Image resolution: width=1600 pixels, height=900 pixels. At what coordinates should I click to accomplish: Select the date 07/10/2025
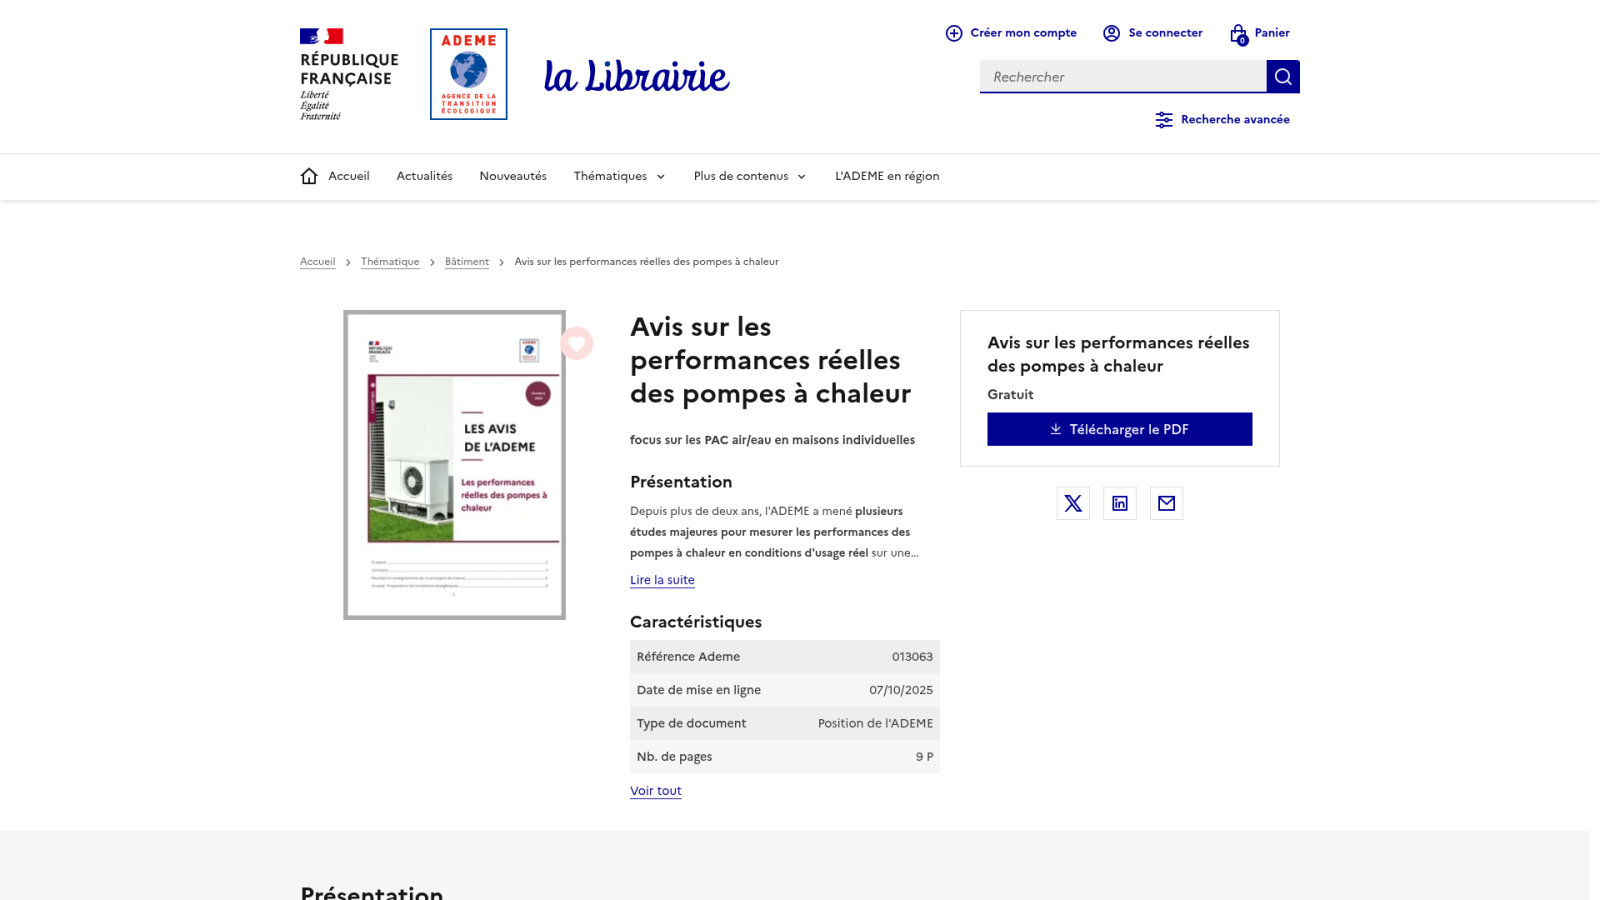tap(901, 690)
